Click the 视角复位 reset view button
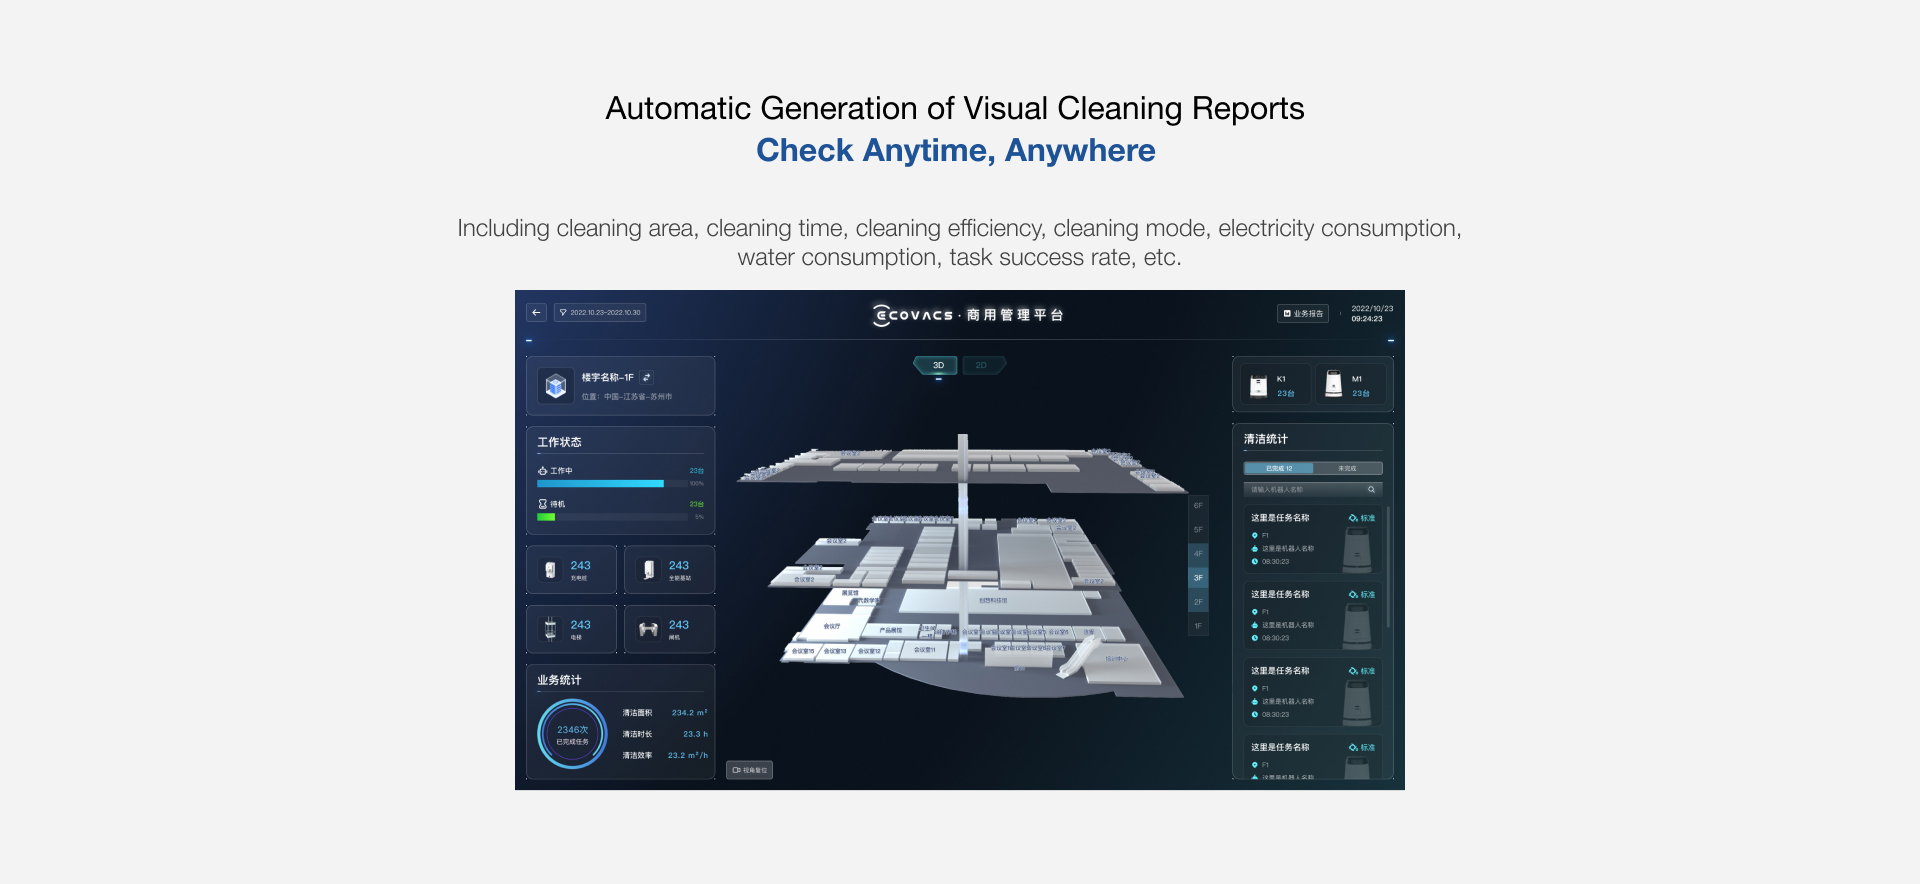1920x884 pixels. tap(749, 770)
